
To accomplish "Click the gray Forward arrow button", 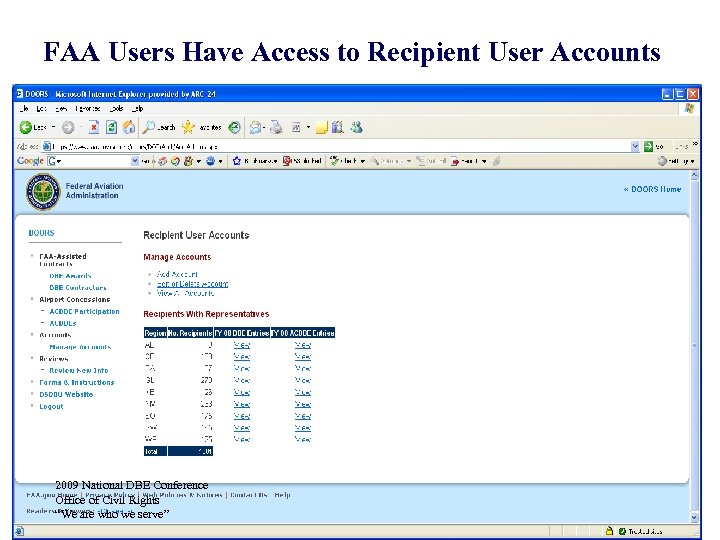I will [x=68, y=127].
